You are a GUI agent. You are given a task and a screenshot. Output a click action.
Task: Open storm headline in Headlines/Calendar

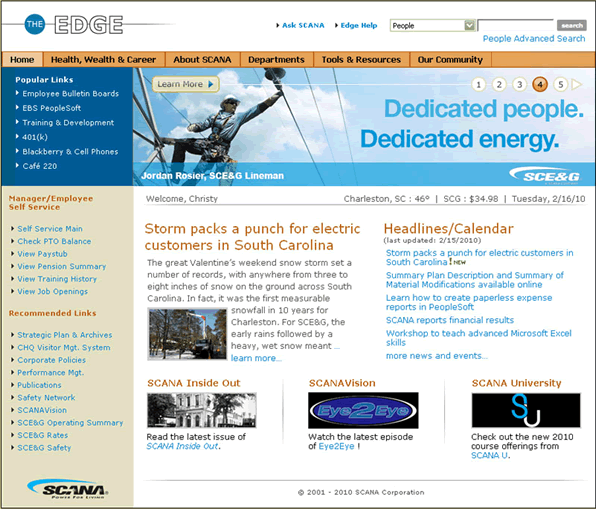479,257
